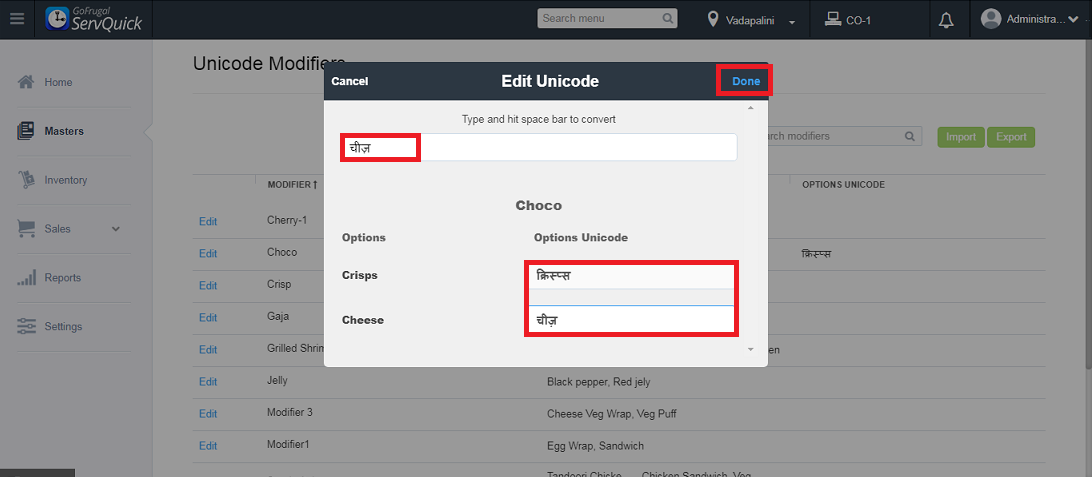Click the search magnifier in top bar
The image size is (1092, 477).
click(668, 19)
